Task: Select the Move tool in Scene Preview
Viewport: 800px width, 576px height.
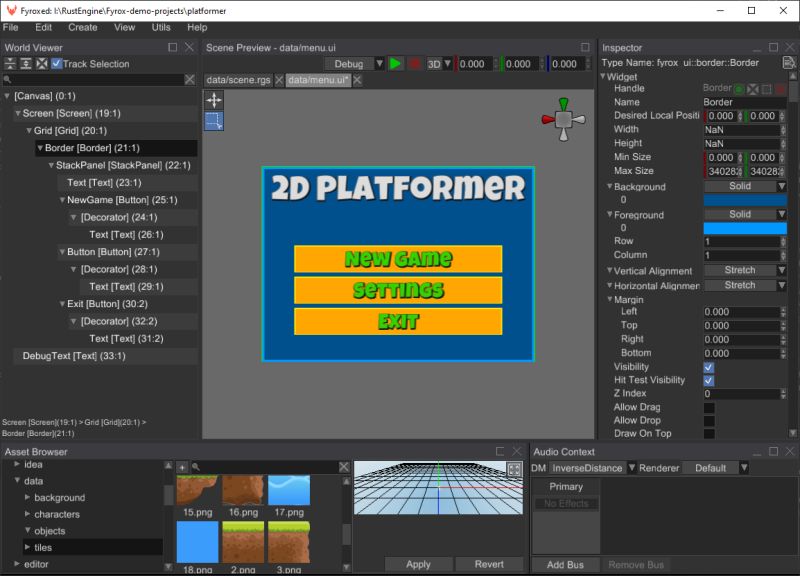Action: point(214,99)
